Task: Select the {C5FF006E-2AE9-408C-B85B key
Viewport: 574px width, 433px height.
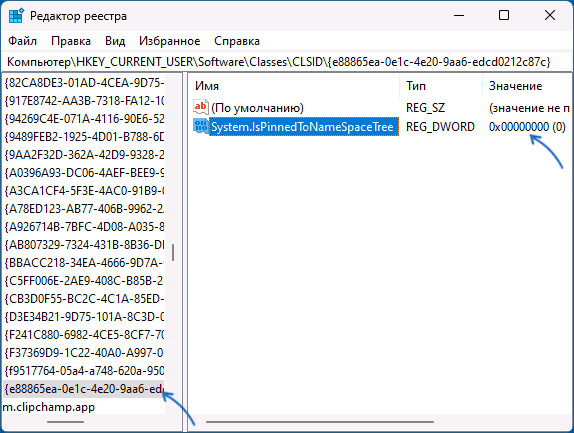Action: point(84,281)
